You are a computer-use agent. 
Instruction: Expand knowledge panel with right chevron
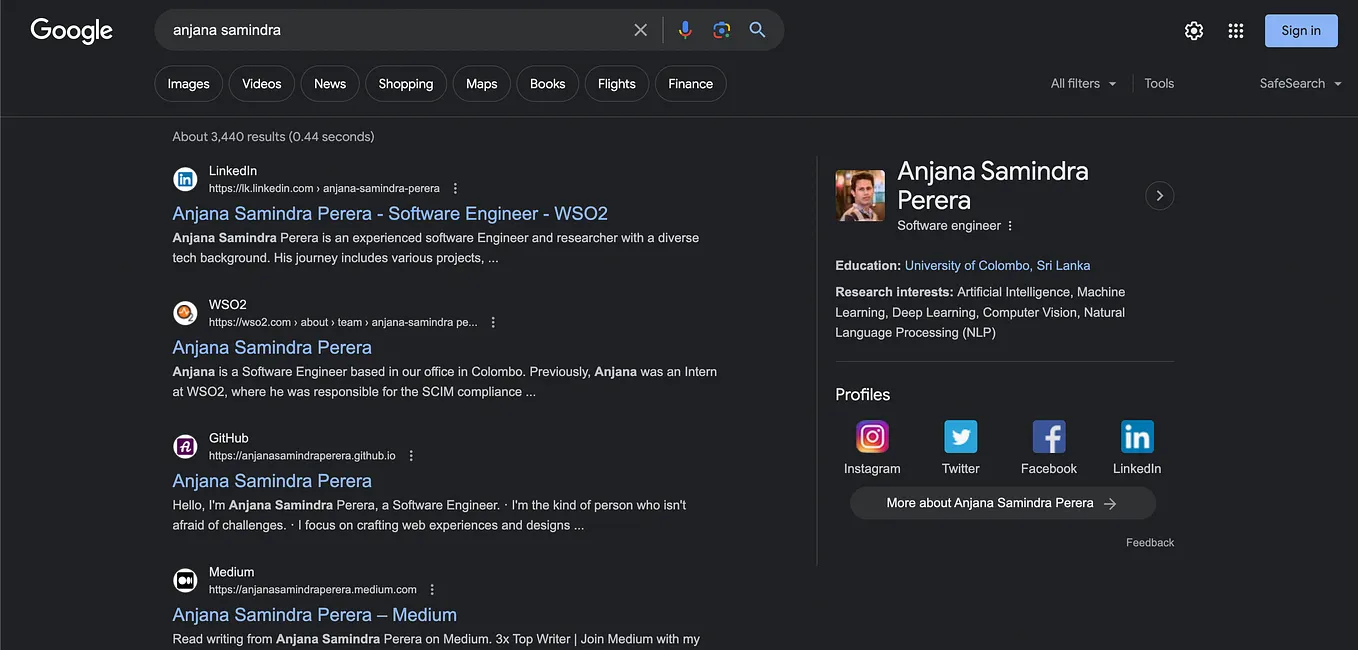1159,195
